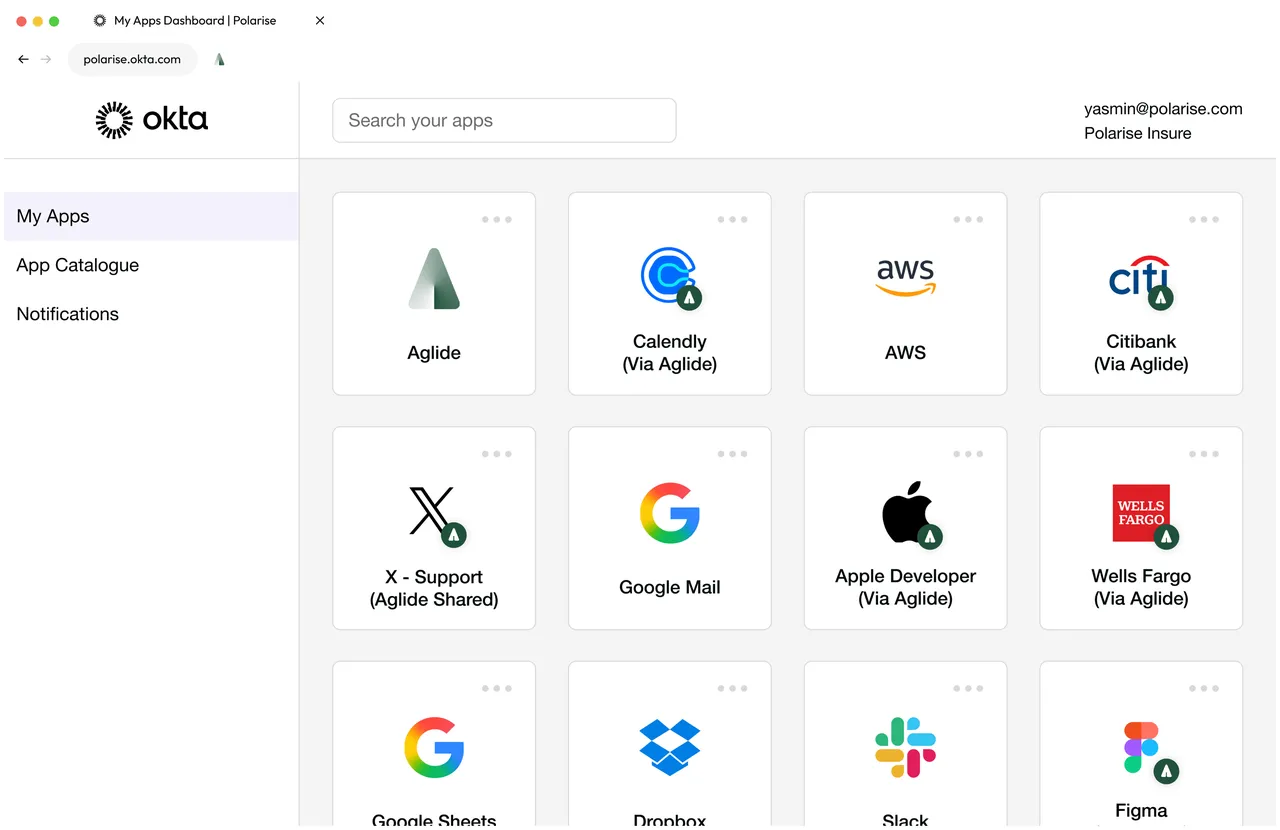Viewport: 1280px width, 830px height.
Task: Click the polarise.okta.com address bar
Action: pyautogui.click(x=132, y=59)
